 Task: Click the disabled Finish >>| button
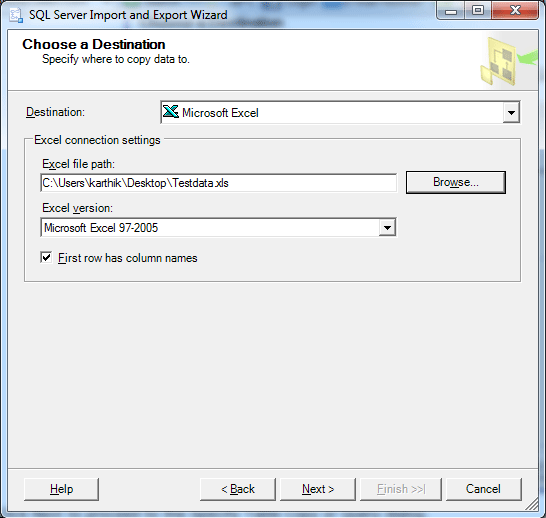tap(401, 489)
